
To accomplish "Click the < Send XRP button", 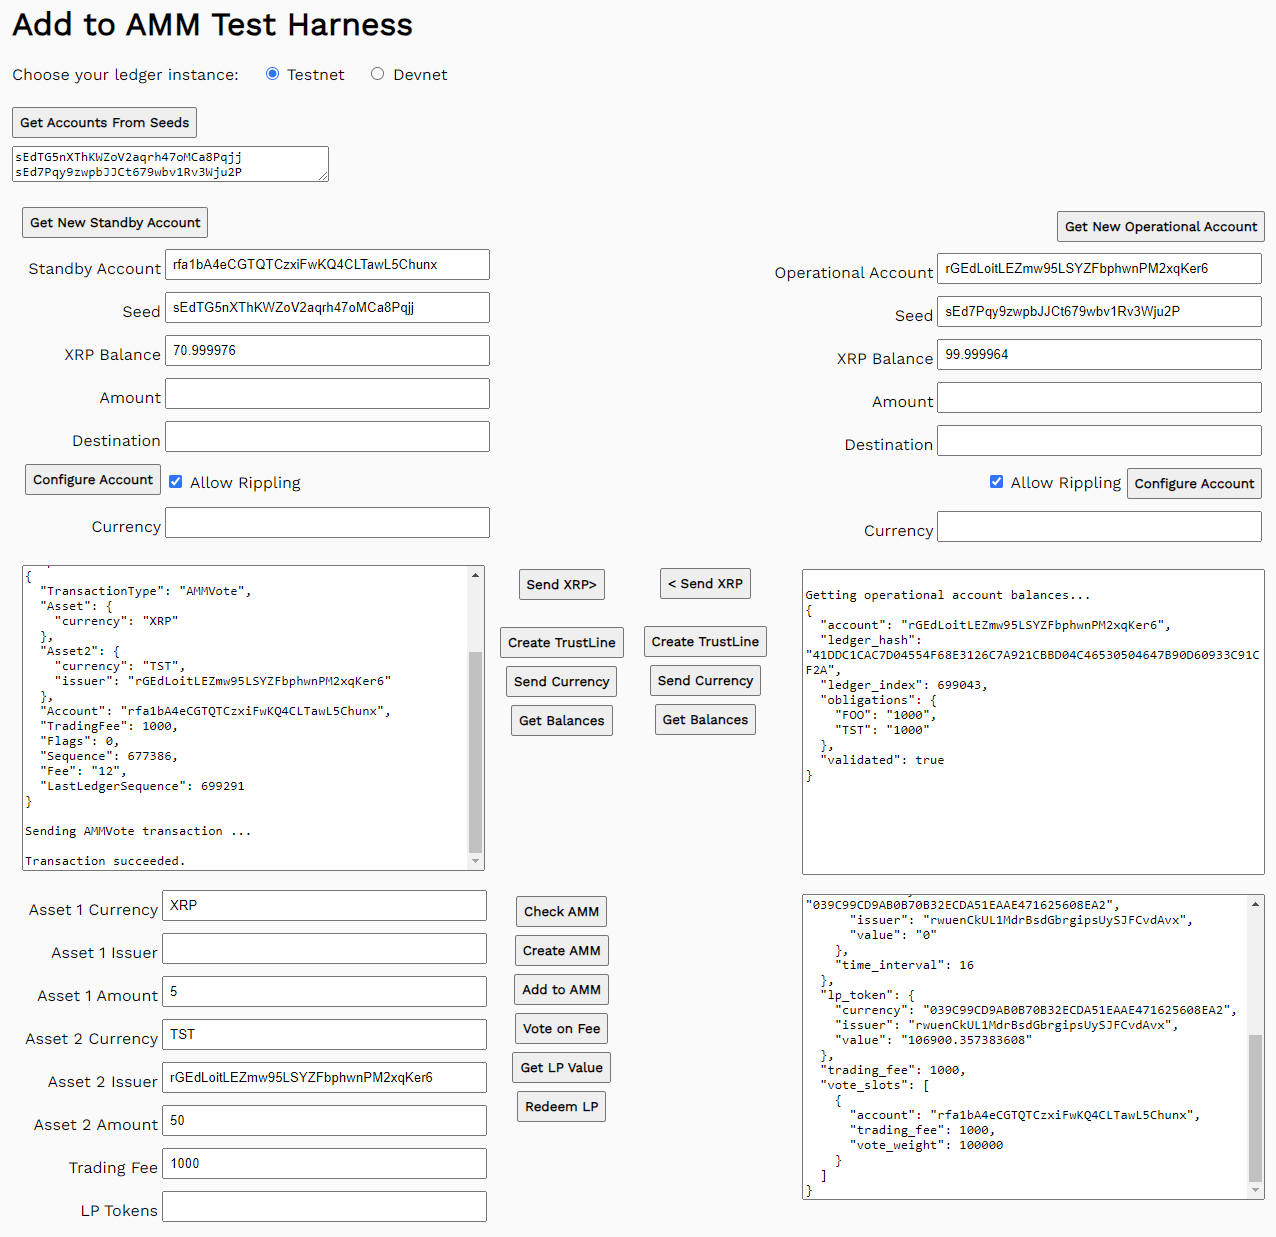I will tap(705, 584).
